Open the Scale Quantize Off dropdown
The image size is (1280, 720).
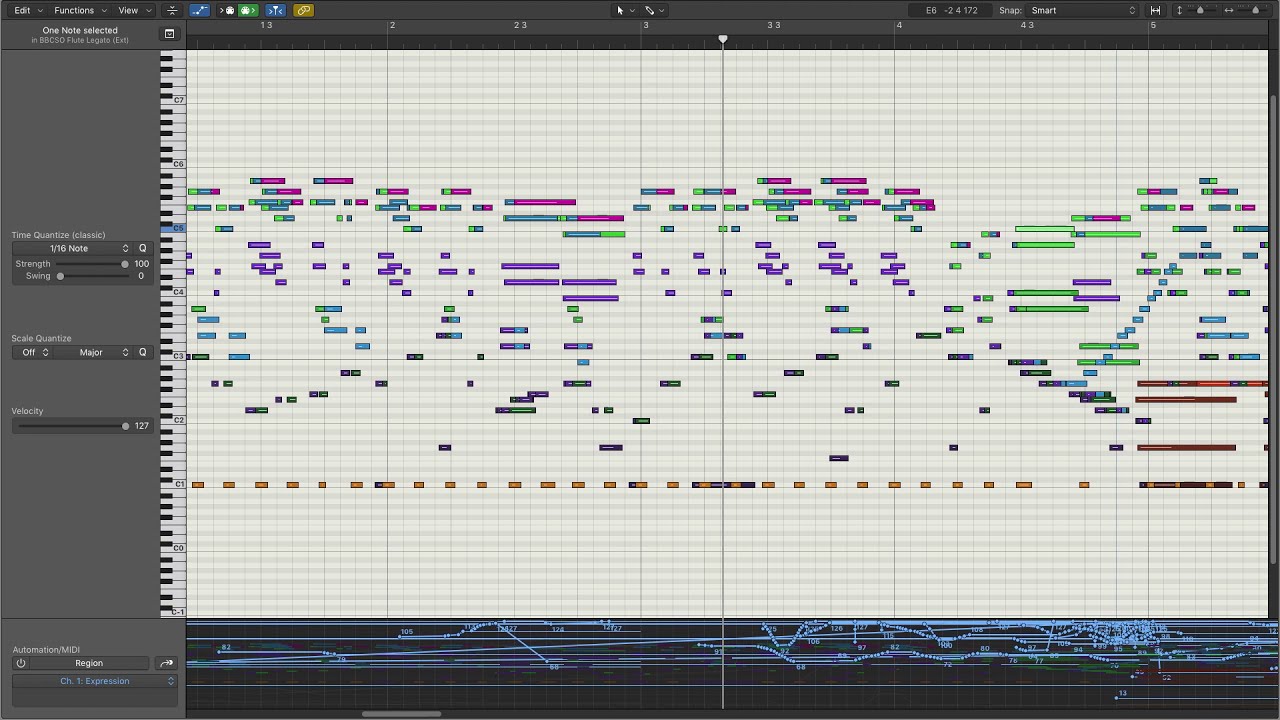(34, 352)
